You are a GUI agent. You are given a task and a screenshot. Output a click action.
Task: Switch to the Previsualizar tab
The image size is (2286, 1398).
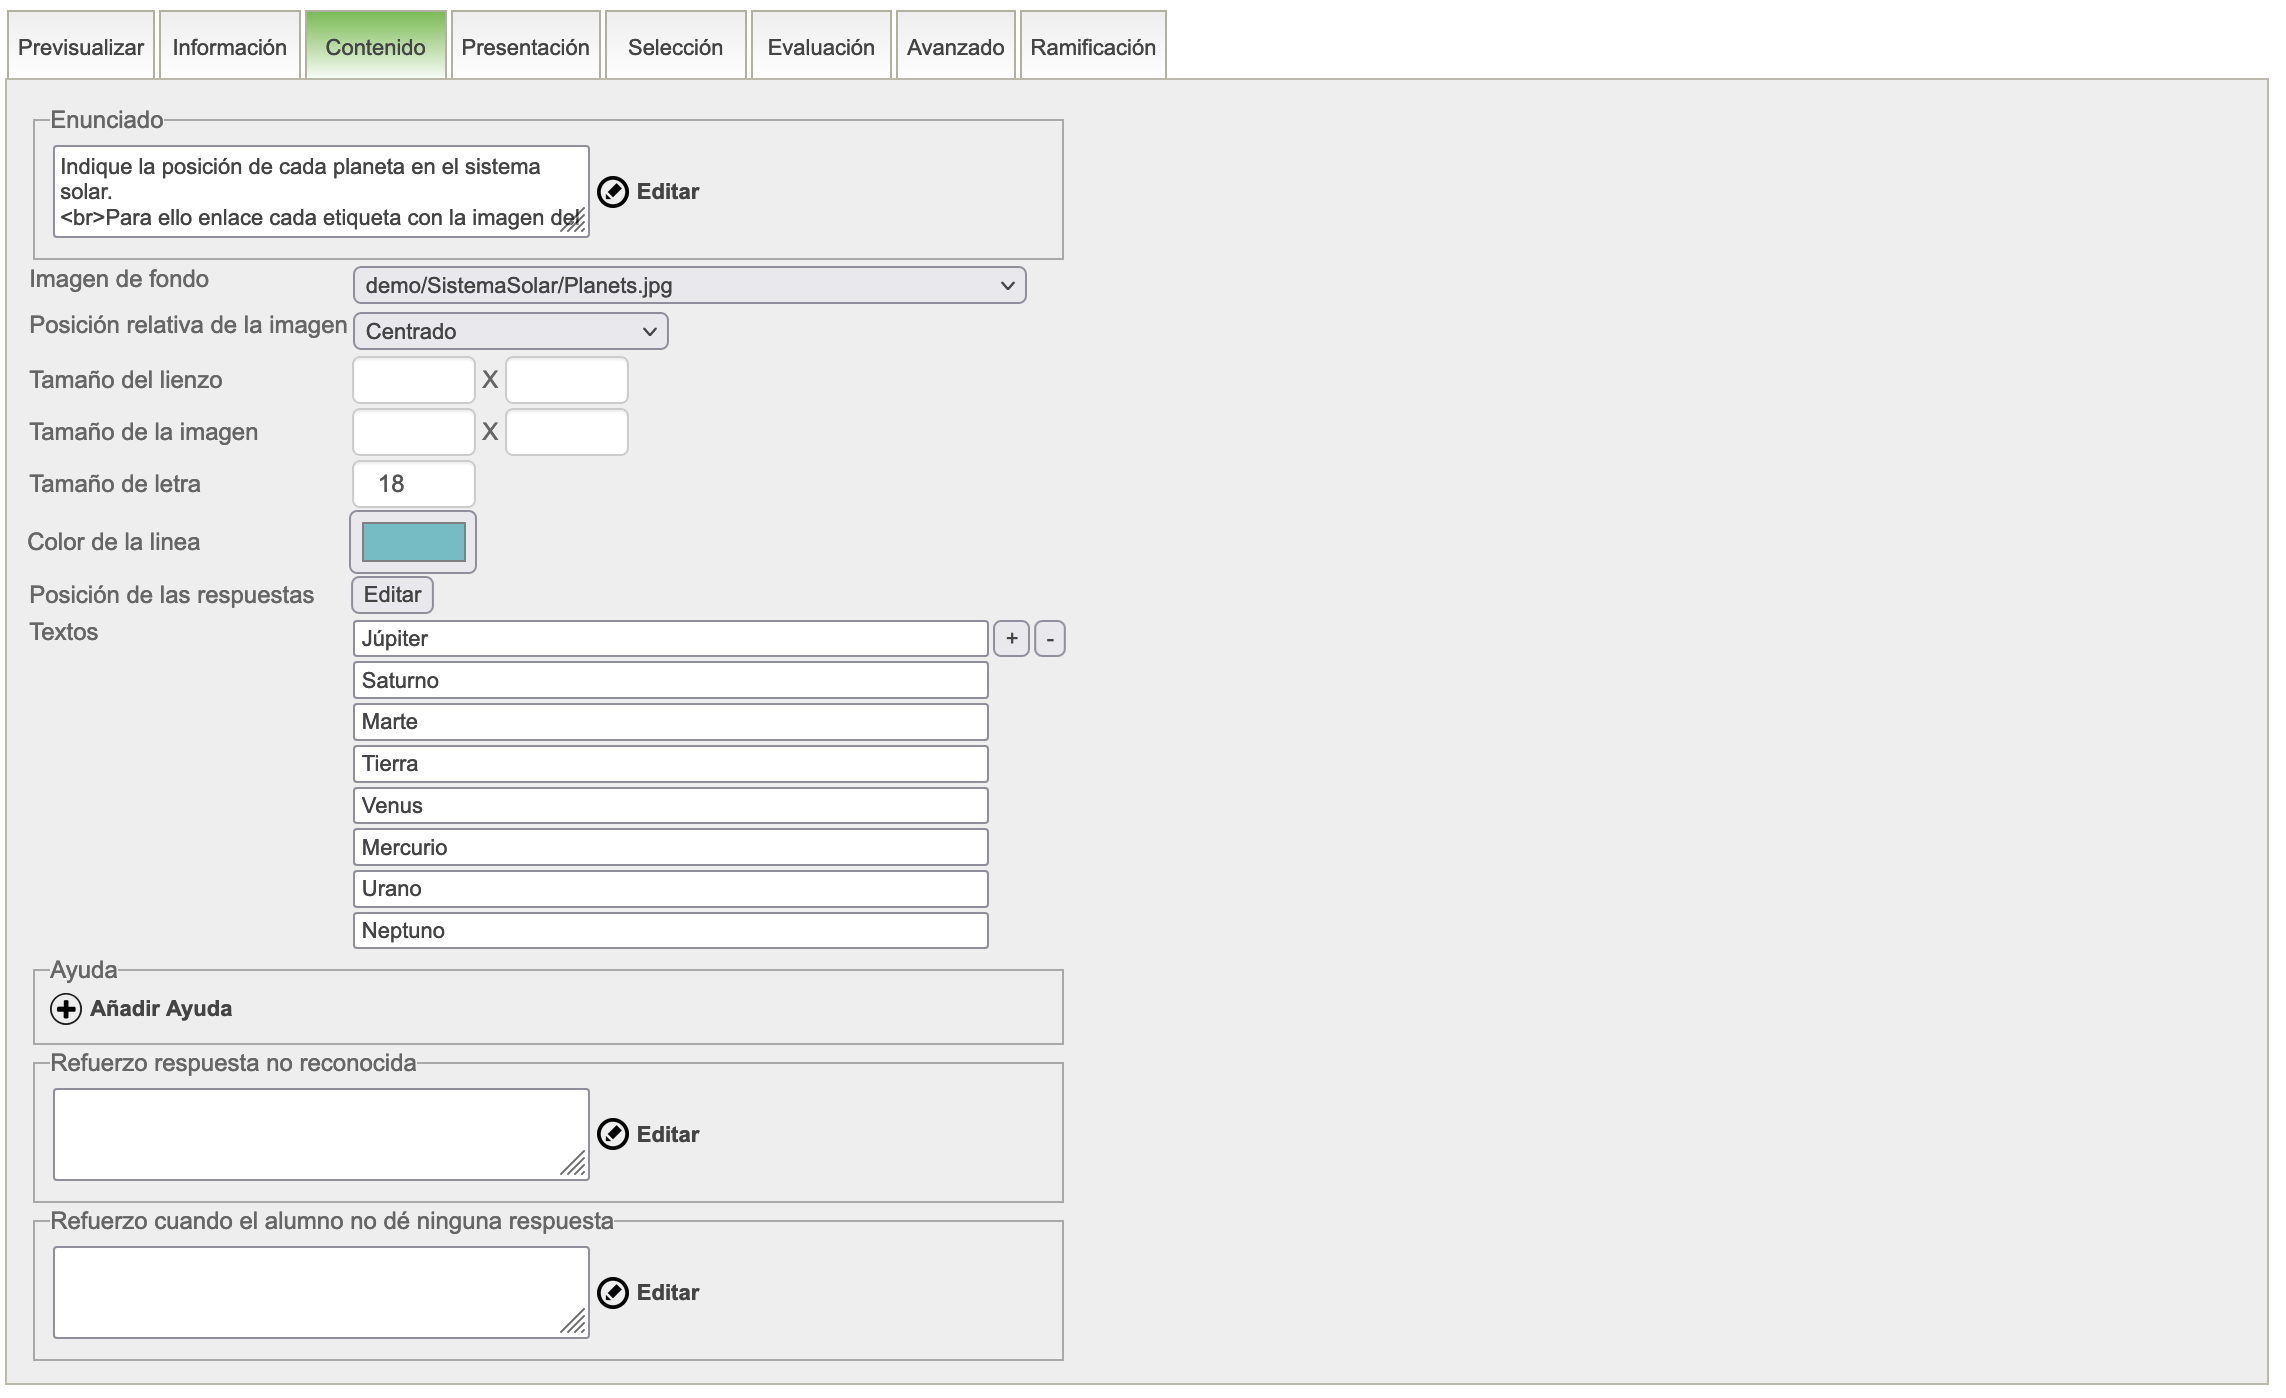tap(81, 47)
